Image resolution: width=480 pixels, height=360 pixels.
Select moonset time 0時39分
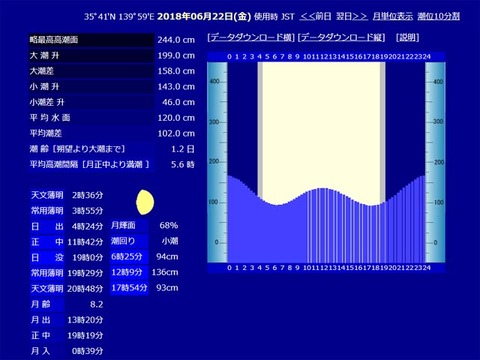[x=87, y=351]
